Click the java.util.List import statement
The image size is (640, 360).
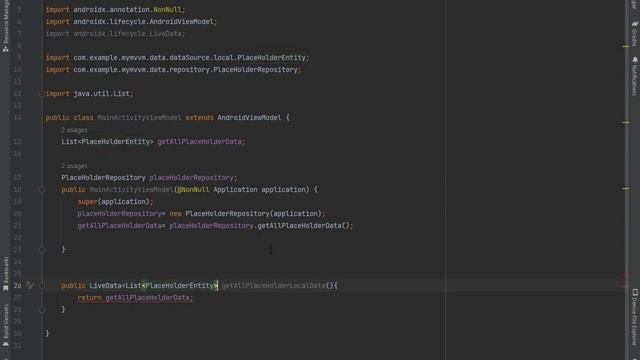89,94
